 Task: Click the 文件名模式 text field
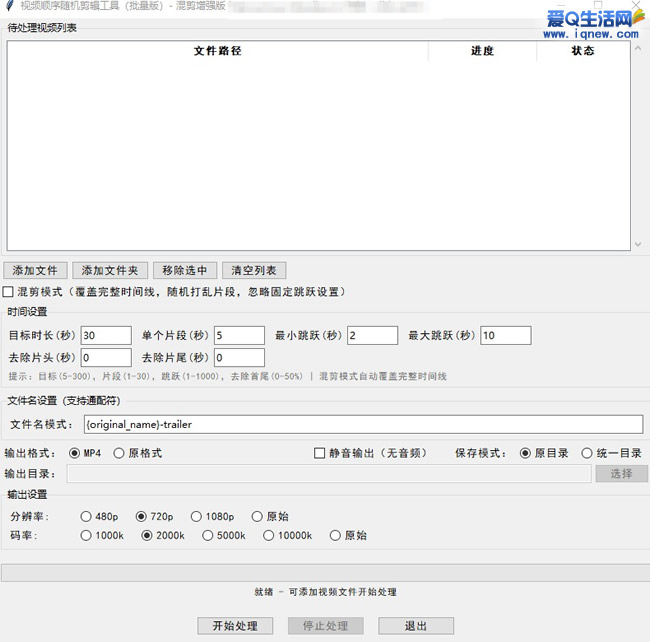pos(364,424)
